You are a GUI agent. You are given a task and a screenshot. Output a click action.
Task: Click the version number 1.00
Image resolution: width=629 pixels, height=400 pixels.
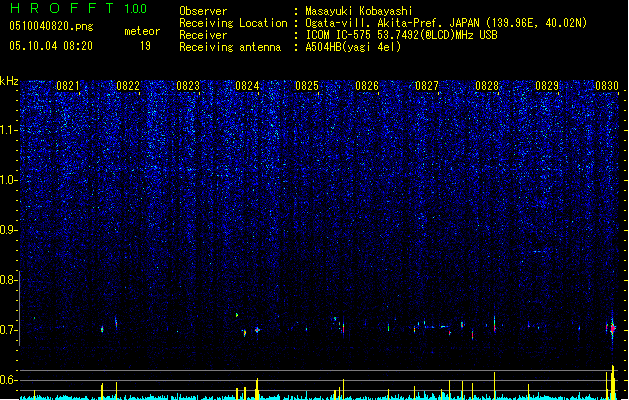136,8
